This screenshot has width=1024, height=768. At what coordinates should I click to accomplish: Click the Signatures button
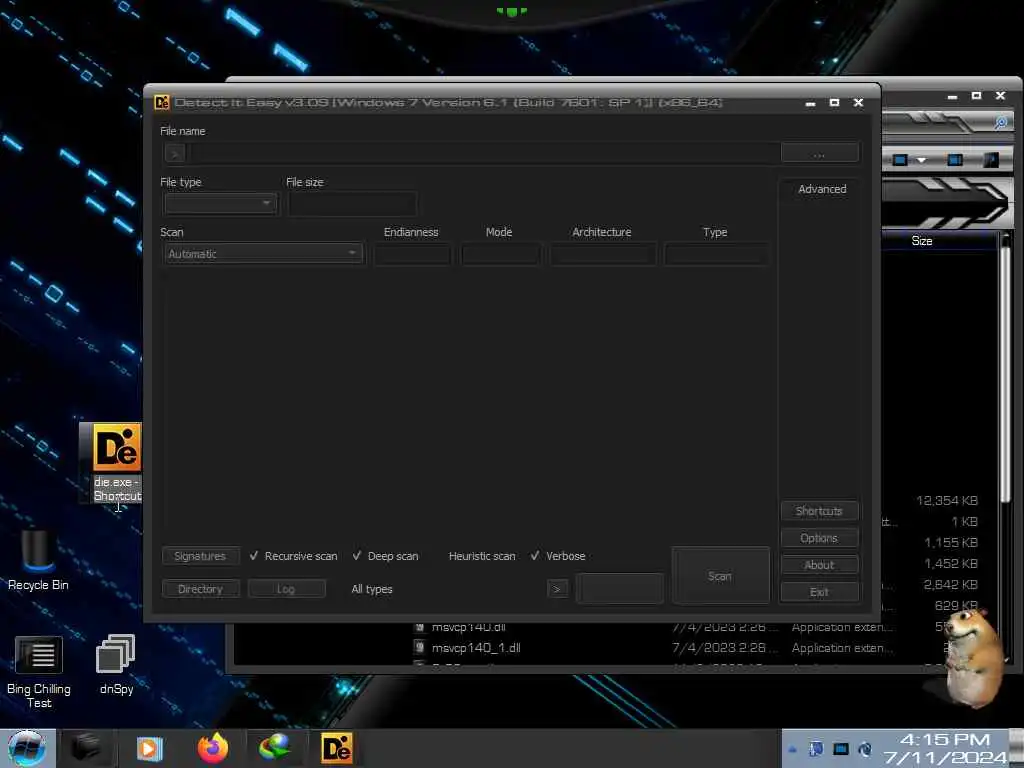[200, 556]
